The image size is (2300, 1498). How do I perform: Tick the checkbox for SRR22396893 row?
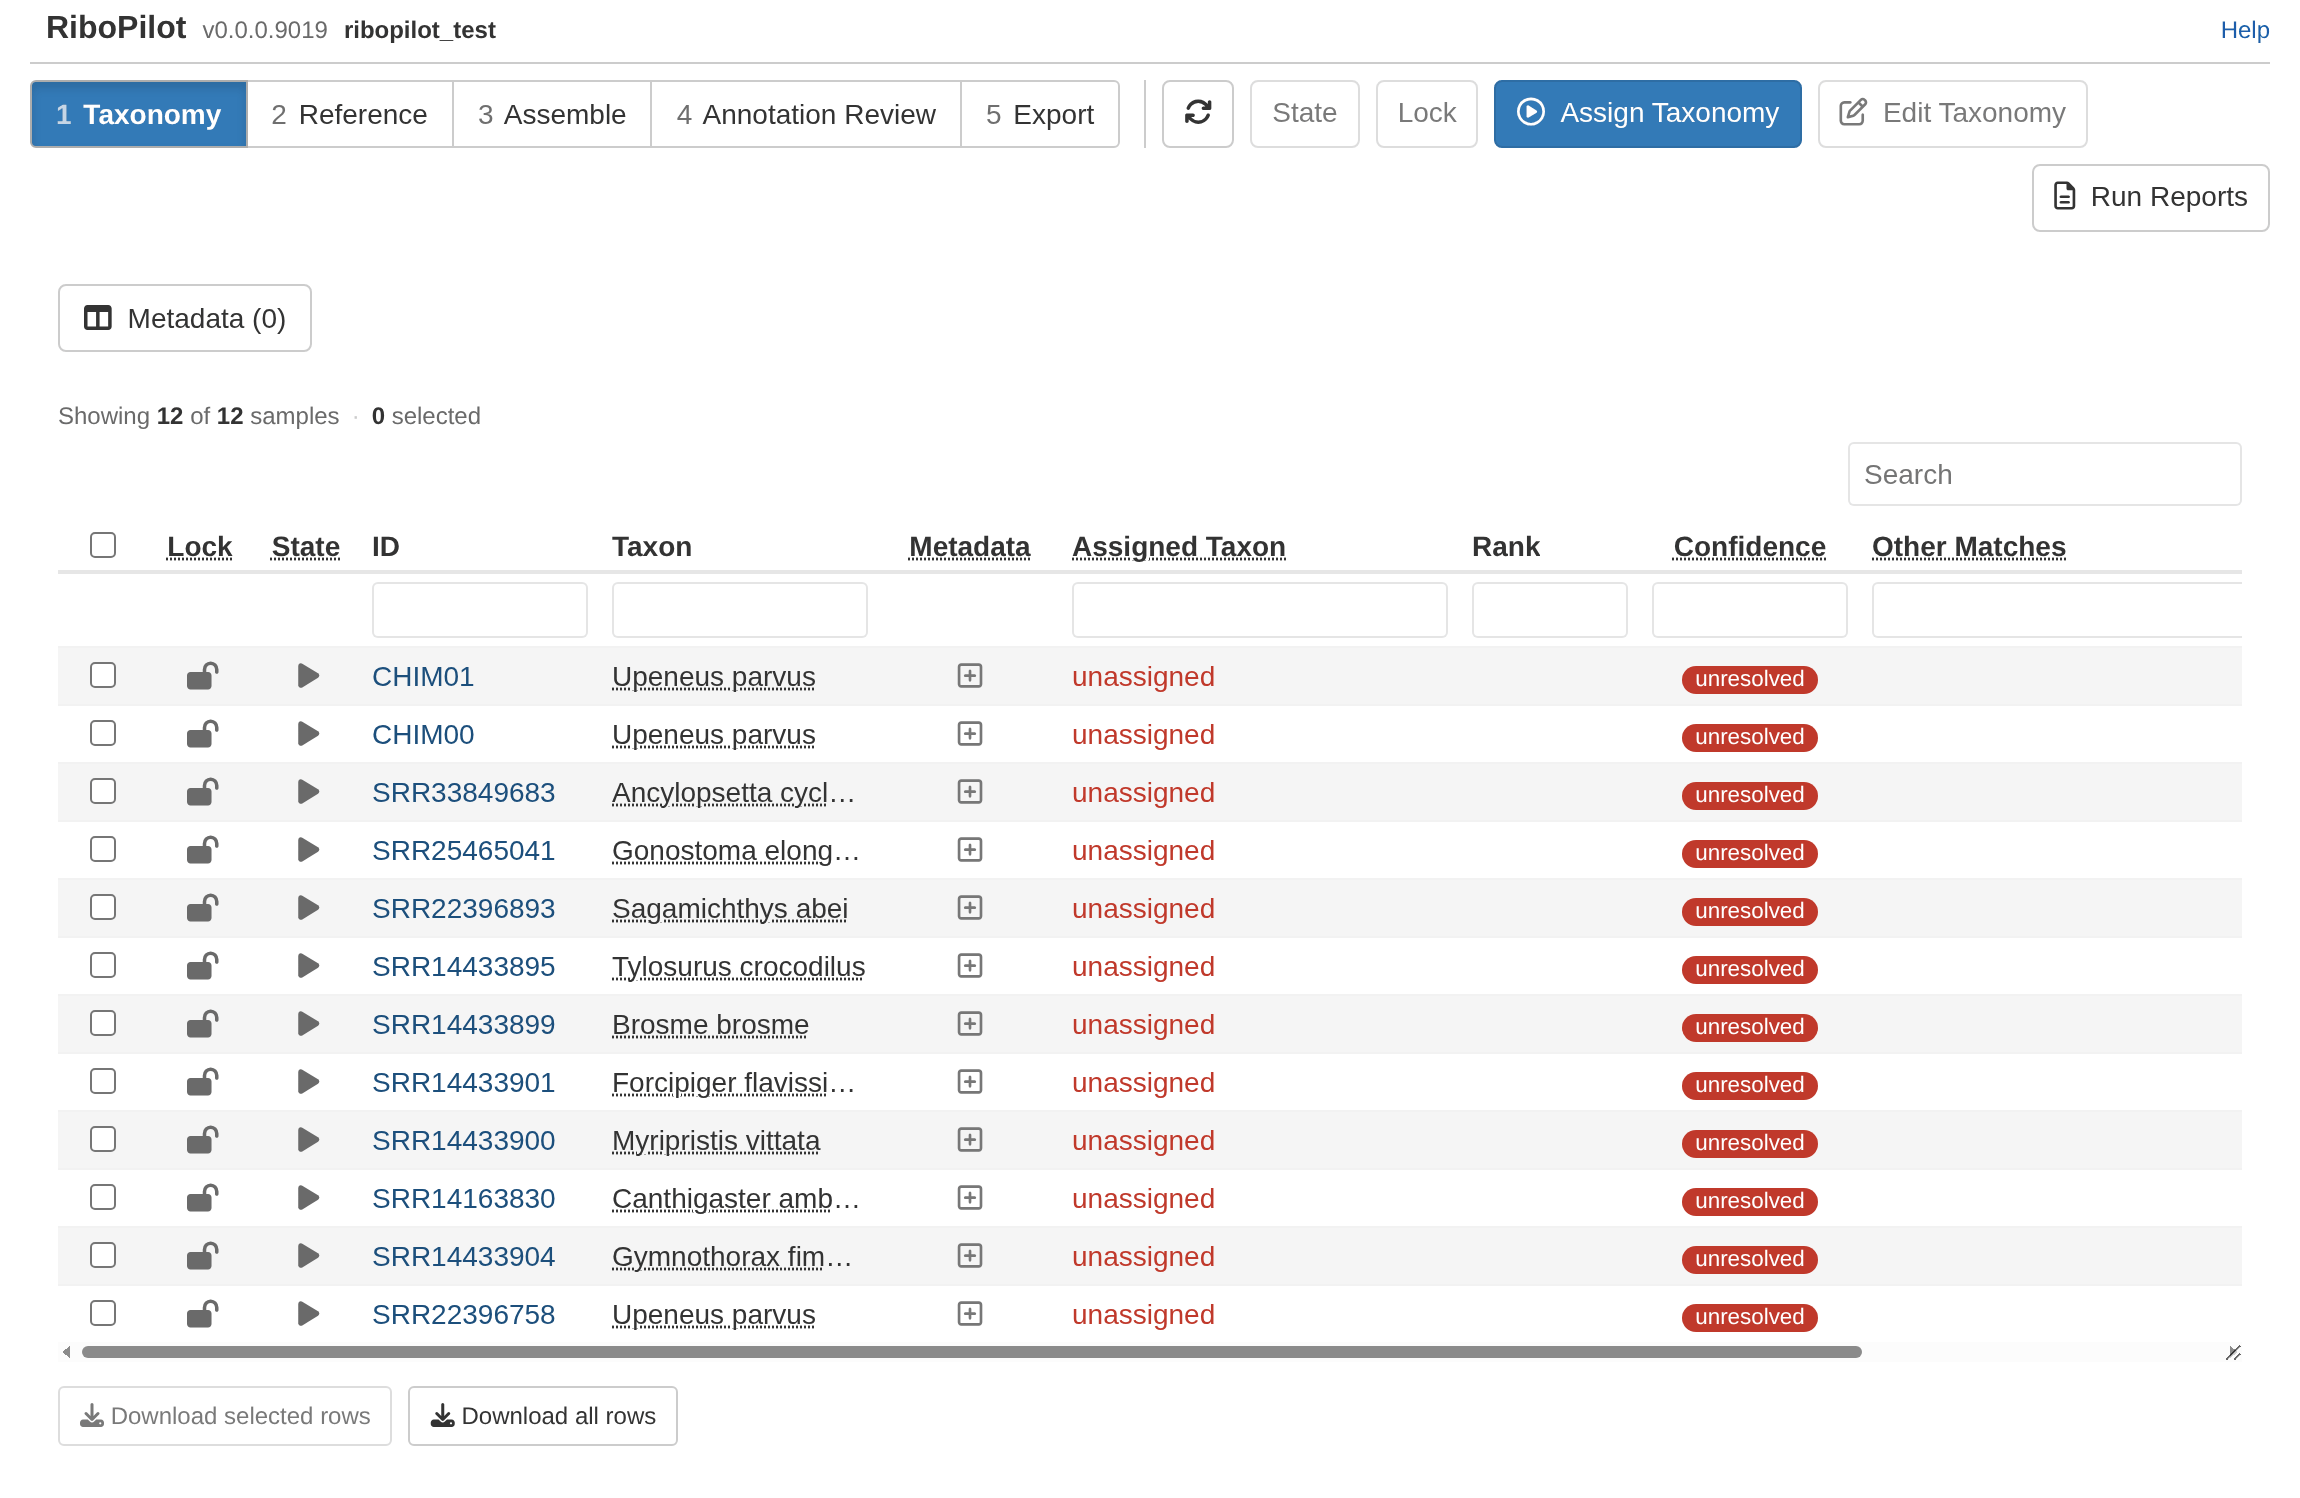[103, 907]
